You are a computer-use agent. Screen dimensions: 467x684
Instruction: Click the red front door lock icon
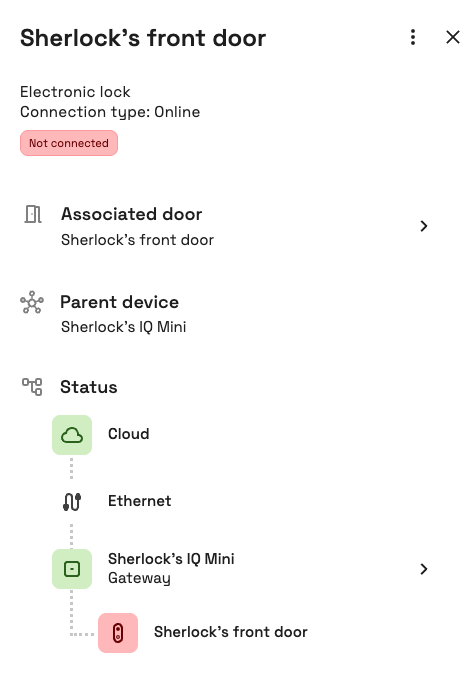click(x=118, y=633)
